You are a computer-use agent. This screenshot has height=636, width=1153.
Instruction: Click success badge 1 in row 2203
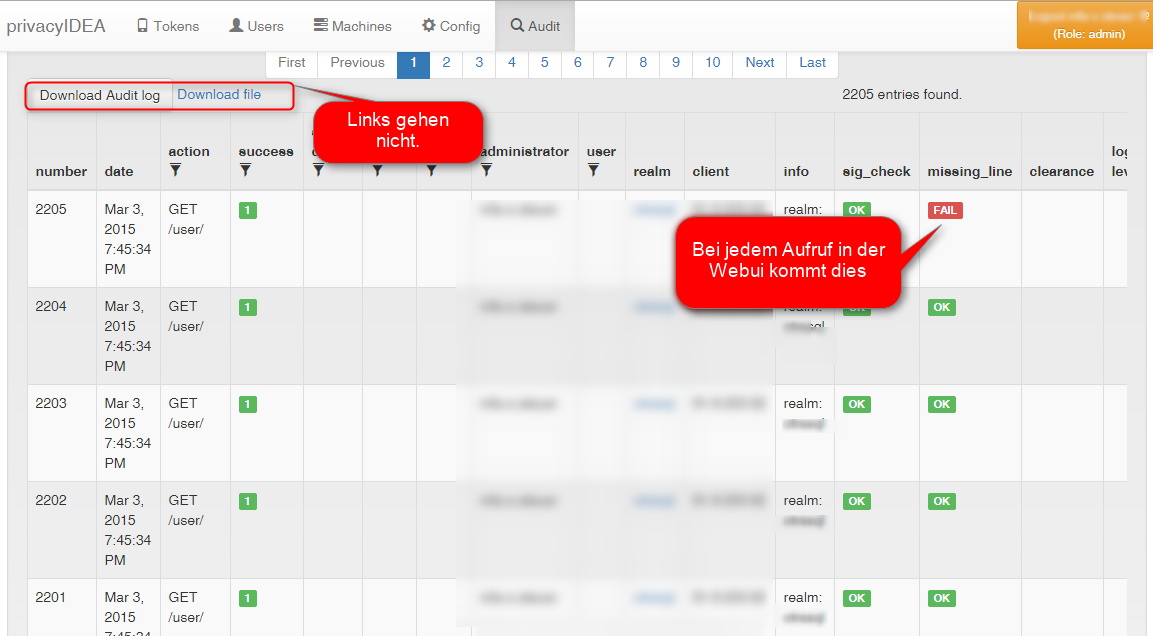248,404
